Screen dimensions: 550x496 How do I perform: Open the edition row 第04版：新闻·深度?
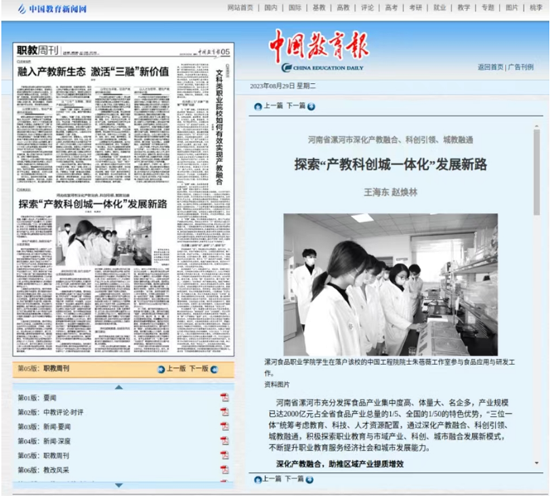(44, 441)
